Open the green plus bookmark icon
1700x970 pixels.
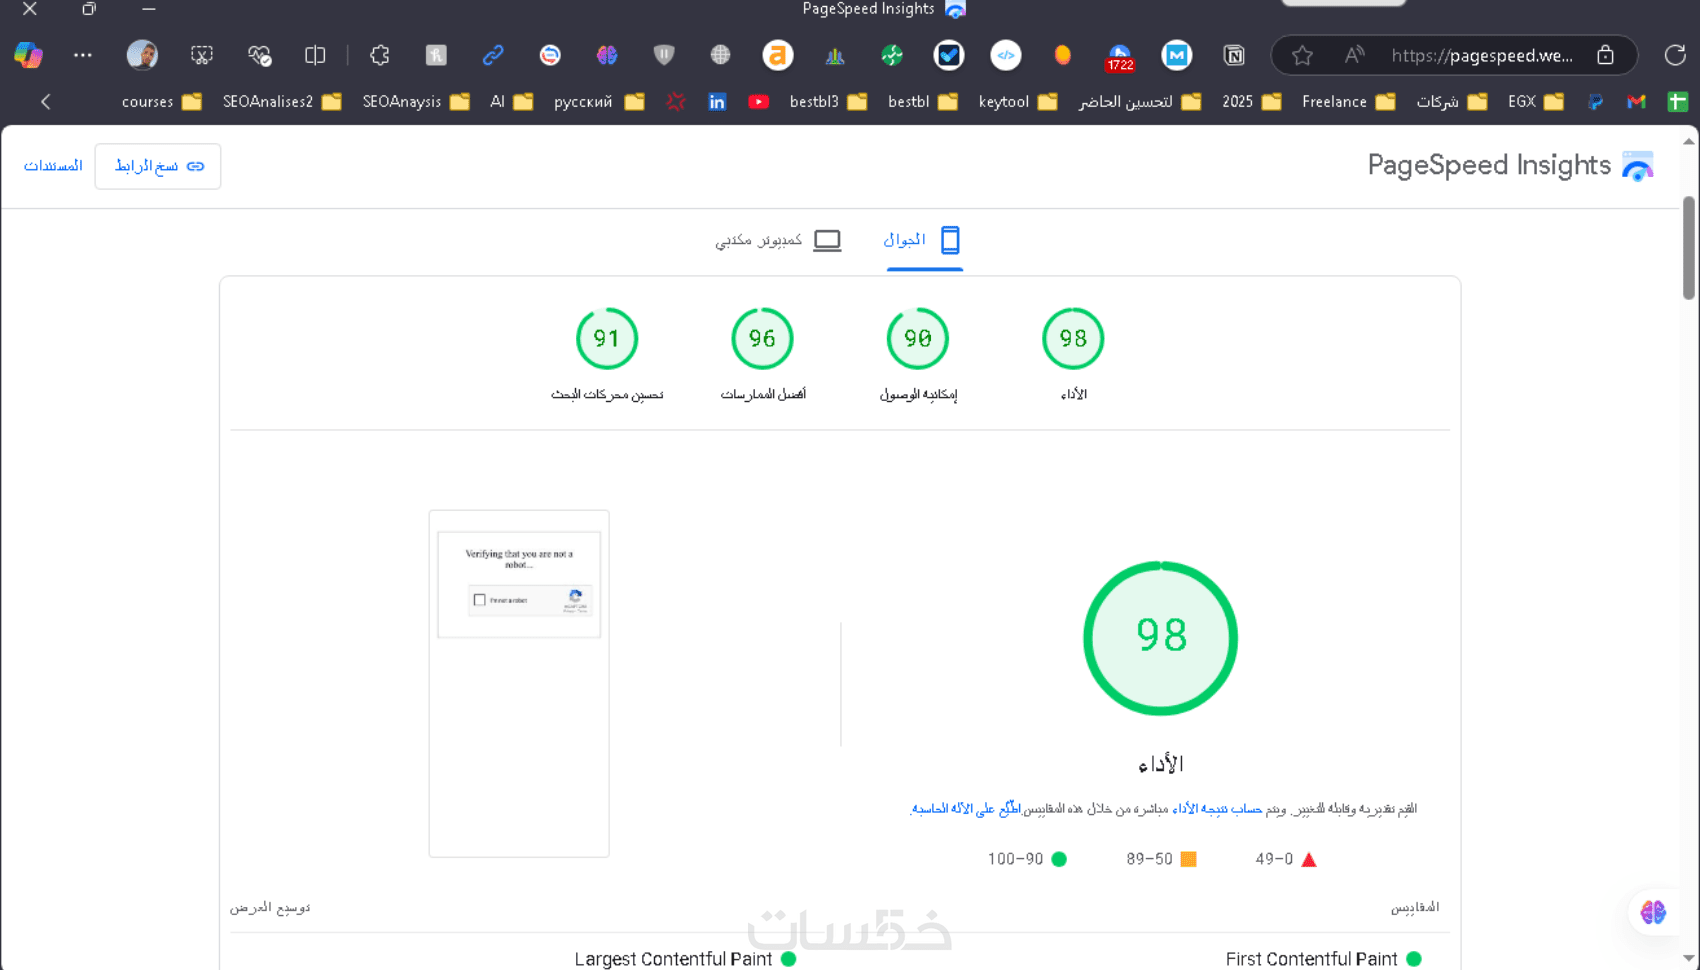click(1678, 102)
